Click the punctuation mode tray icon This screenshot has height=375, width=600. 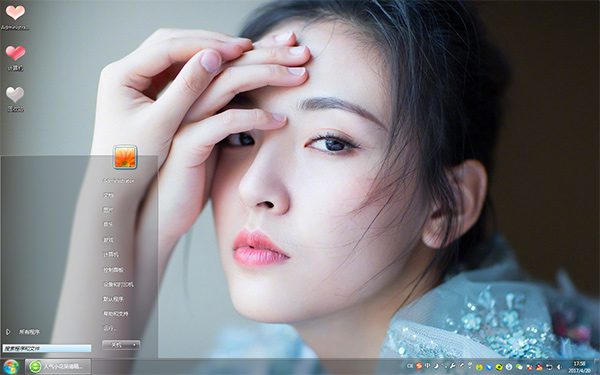445,366
